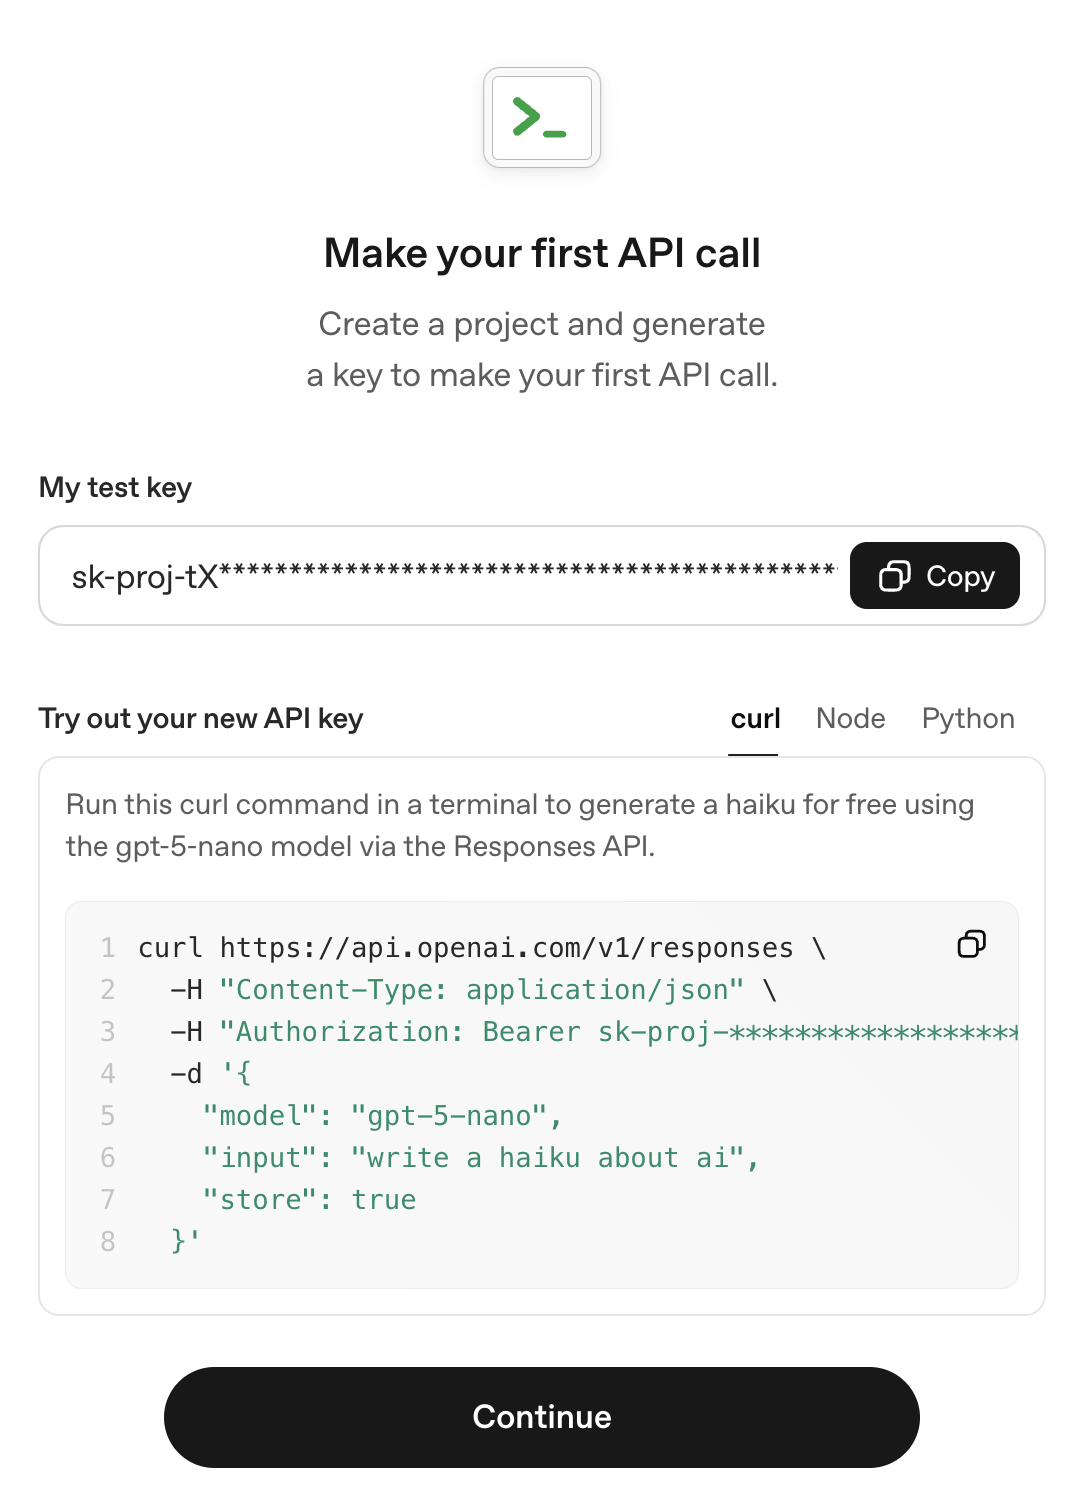Click the 'My test key' label
Image resolution: width=1088 pixels, height=1512 pixels.
point(115,487)
